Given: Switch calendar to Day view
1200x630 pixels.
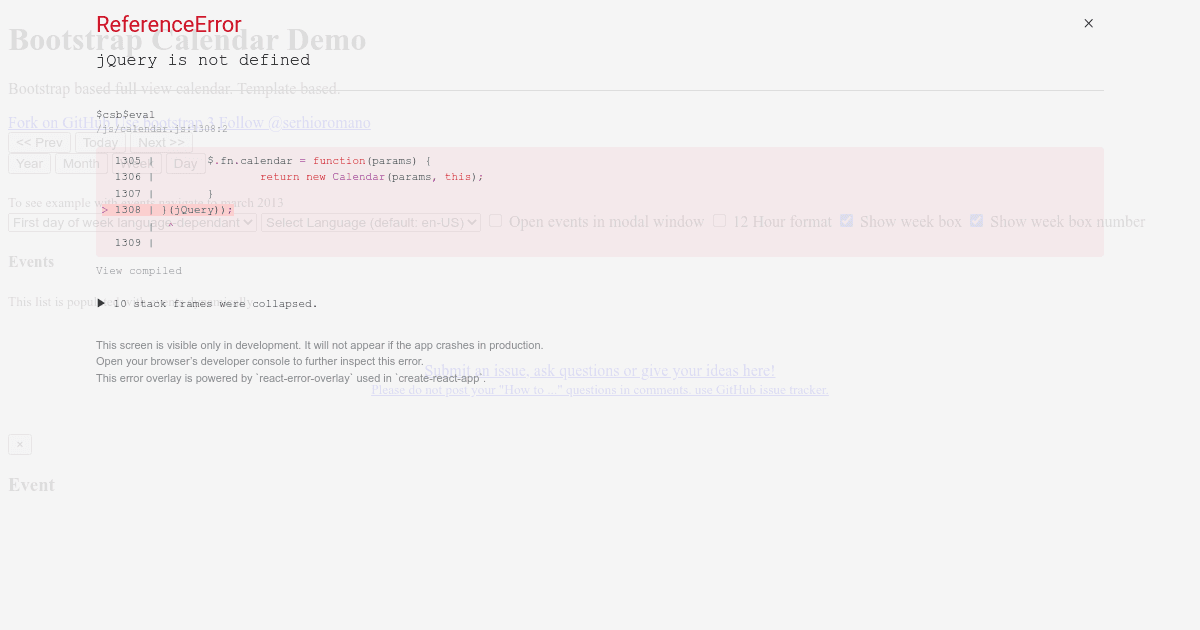Looking at the screenshot, I should [185, 163].
